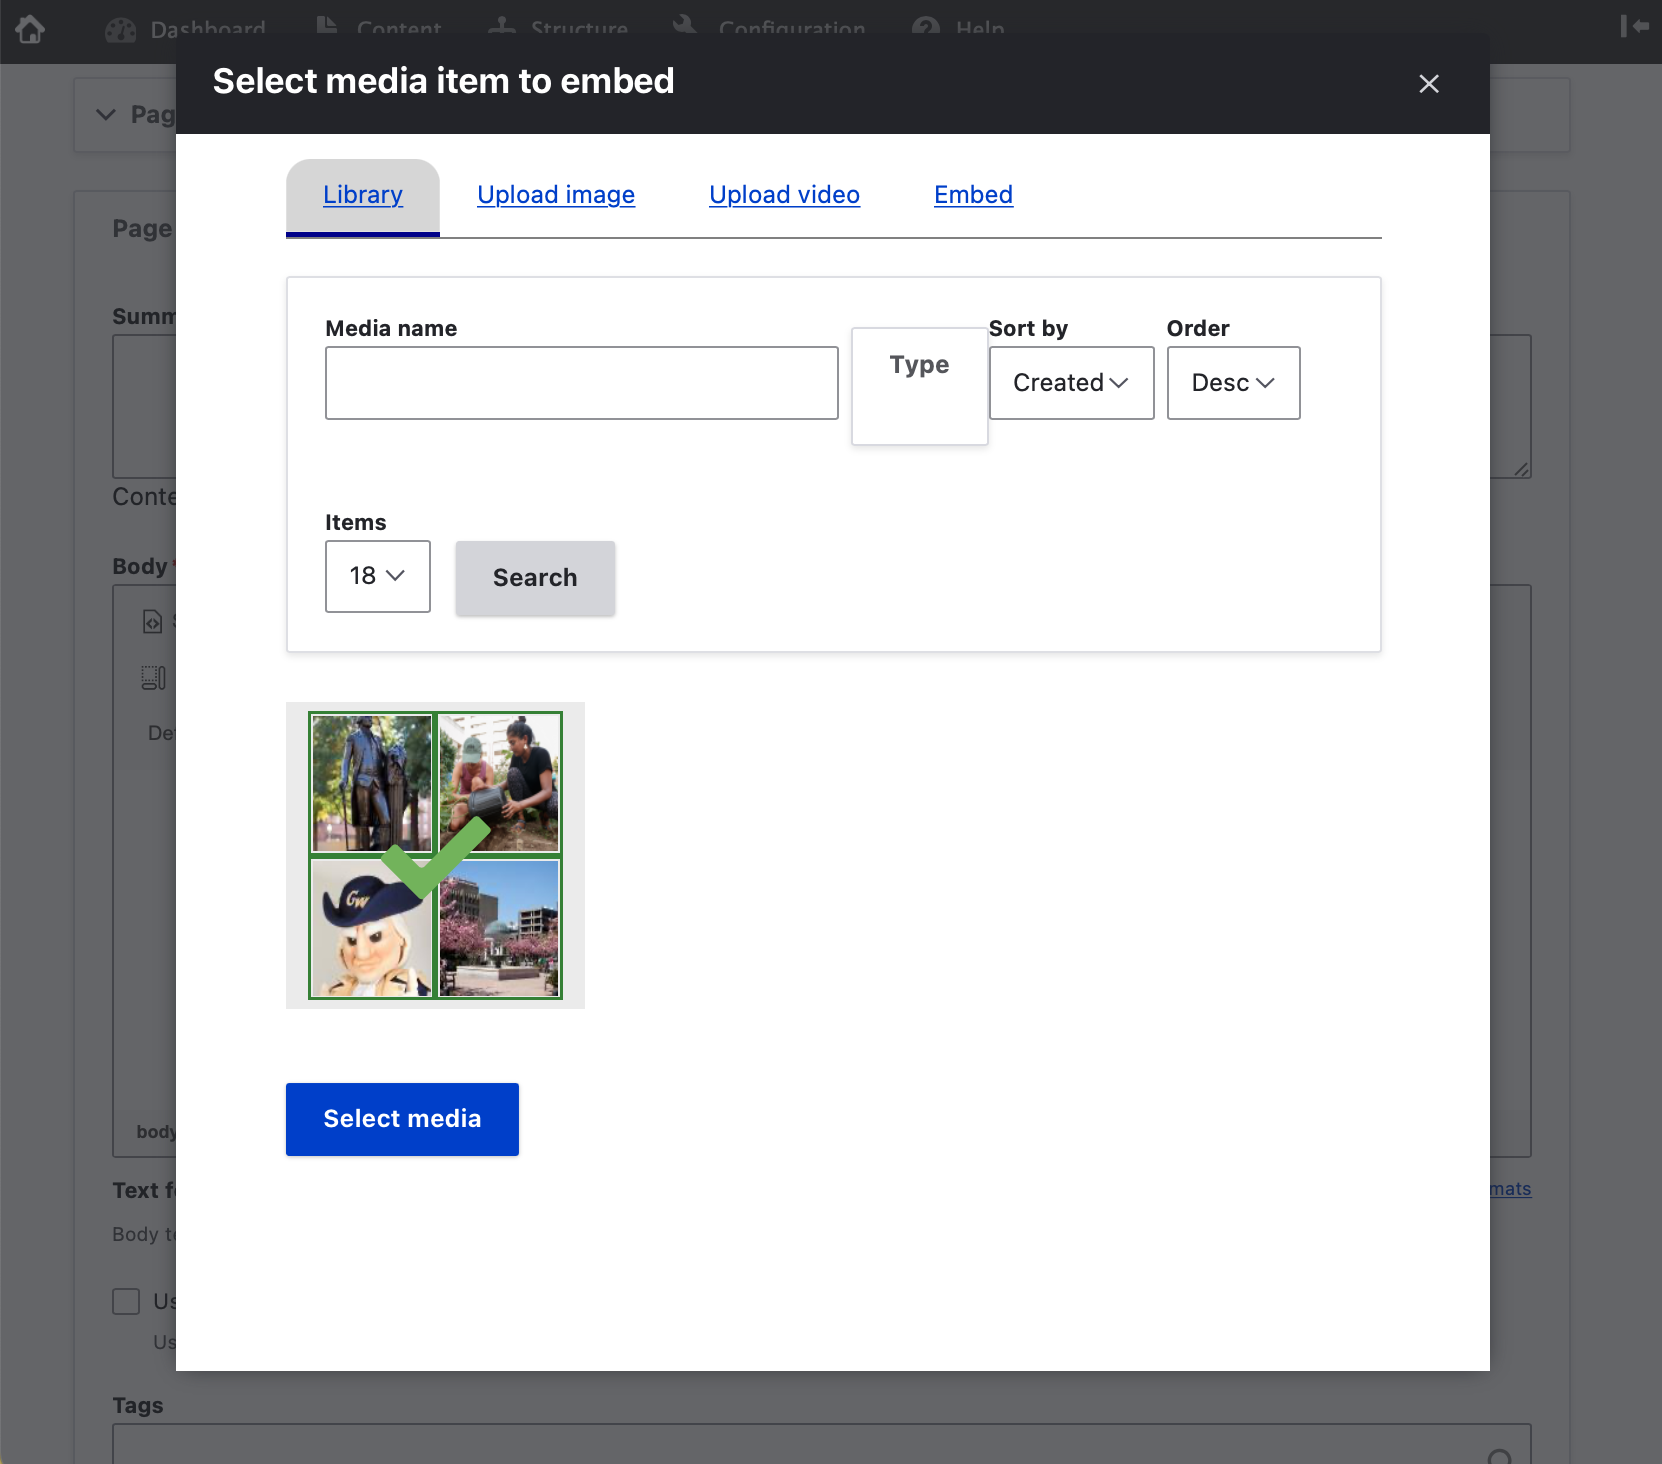Screen dimensions: 1662x1464
Task: Click the Structure icon in the toolbar
Action: pos(502,25)
